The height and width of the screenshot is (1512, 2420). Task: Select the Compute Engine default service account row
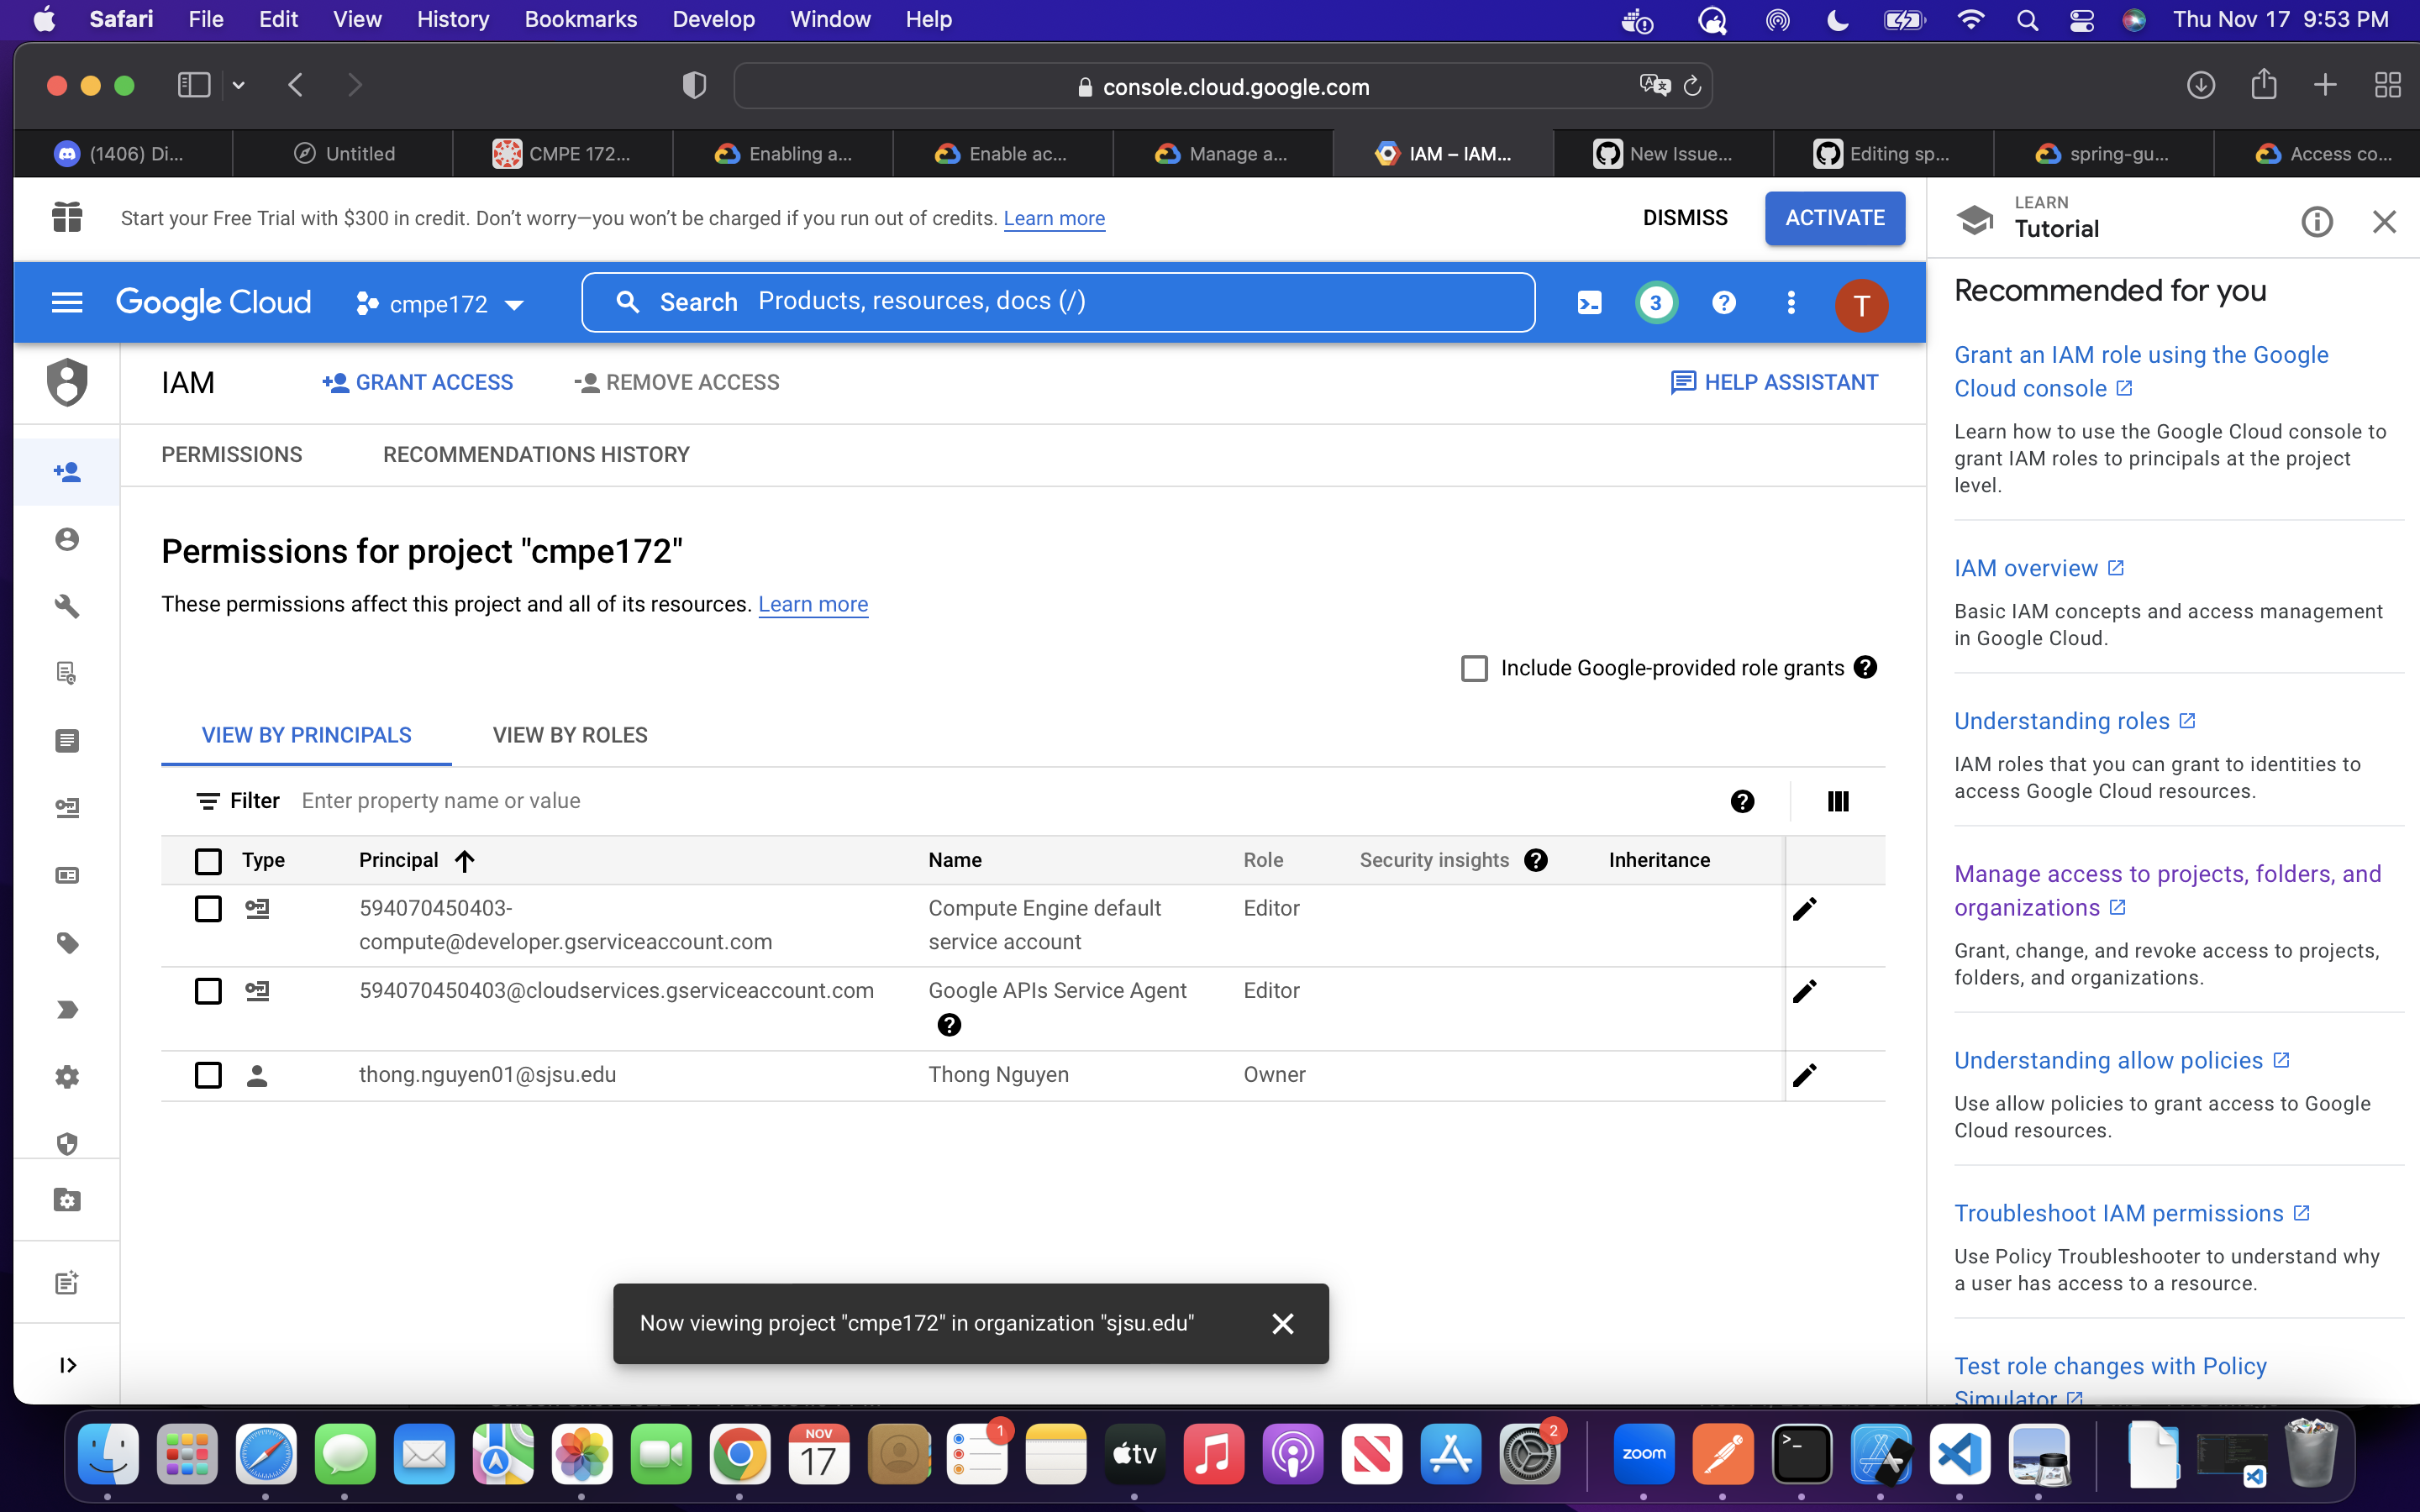tap(208, 909)
